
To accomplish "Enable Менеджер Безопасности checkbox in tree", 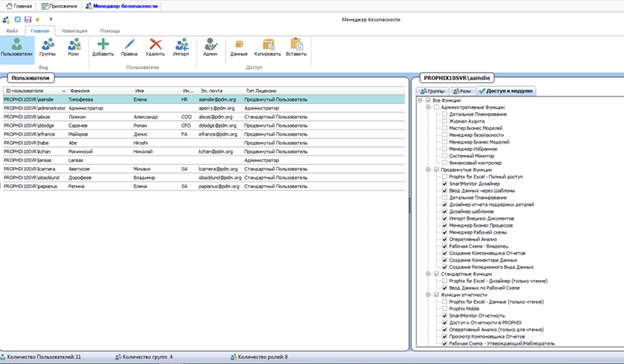I will coord(445,135).
